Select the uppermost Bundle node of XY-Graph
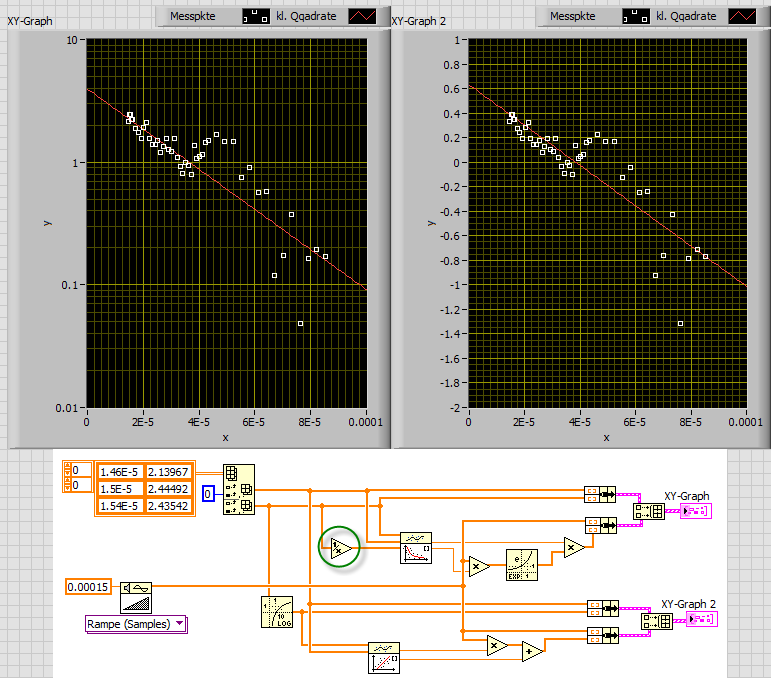Screen dimensions: 771x678 pyautogui.click(x=600, y=494)
